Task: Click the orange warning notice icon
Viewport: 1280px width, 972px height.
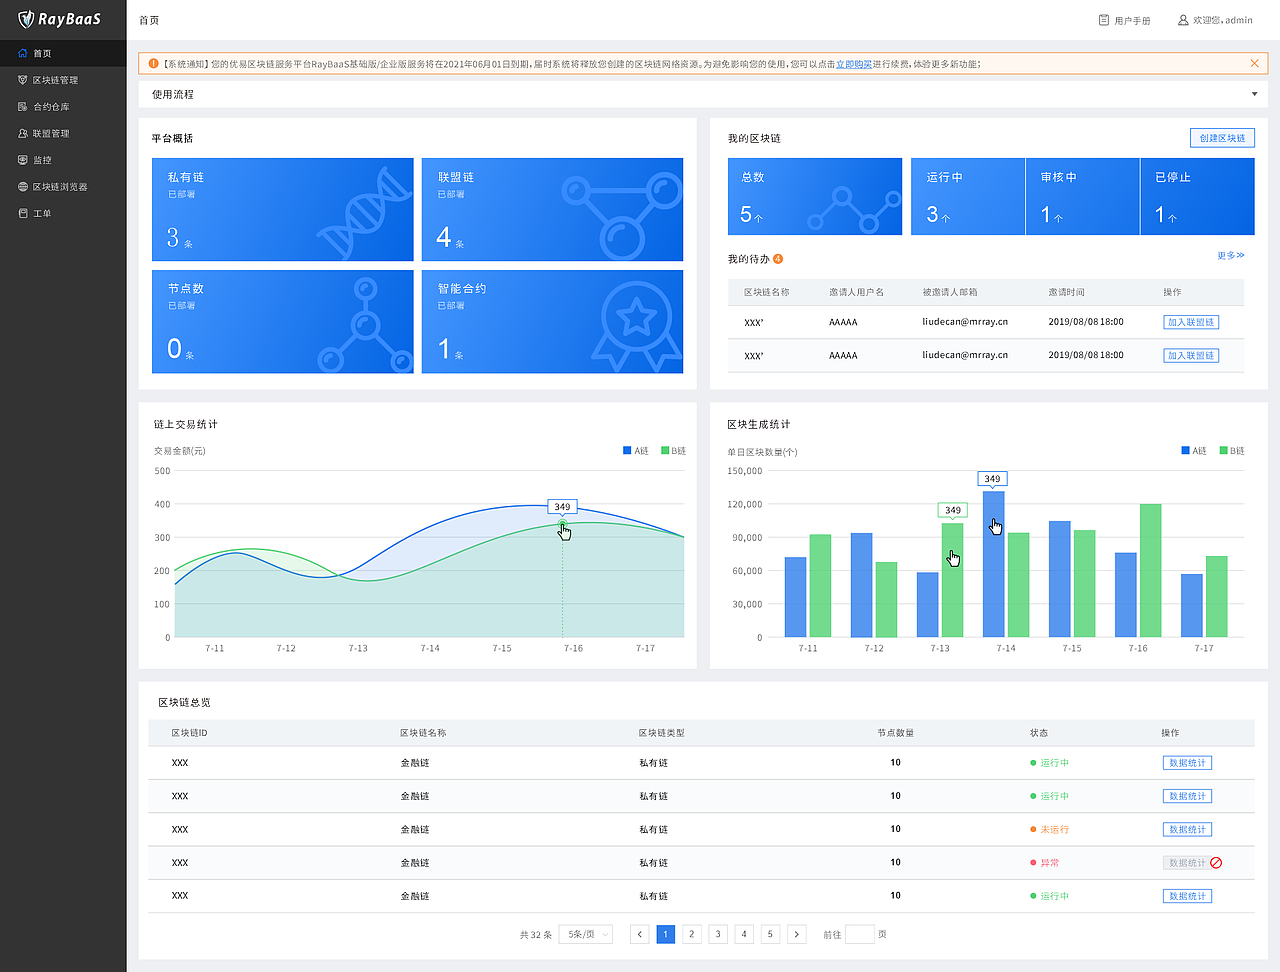Action: pos(153,64)
